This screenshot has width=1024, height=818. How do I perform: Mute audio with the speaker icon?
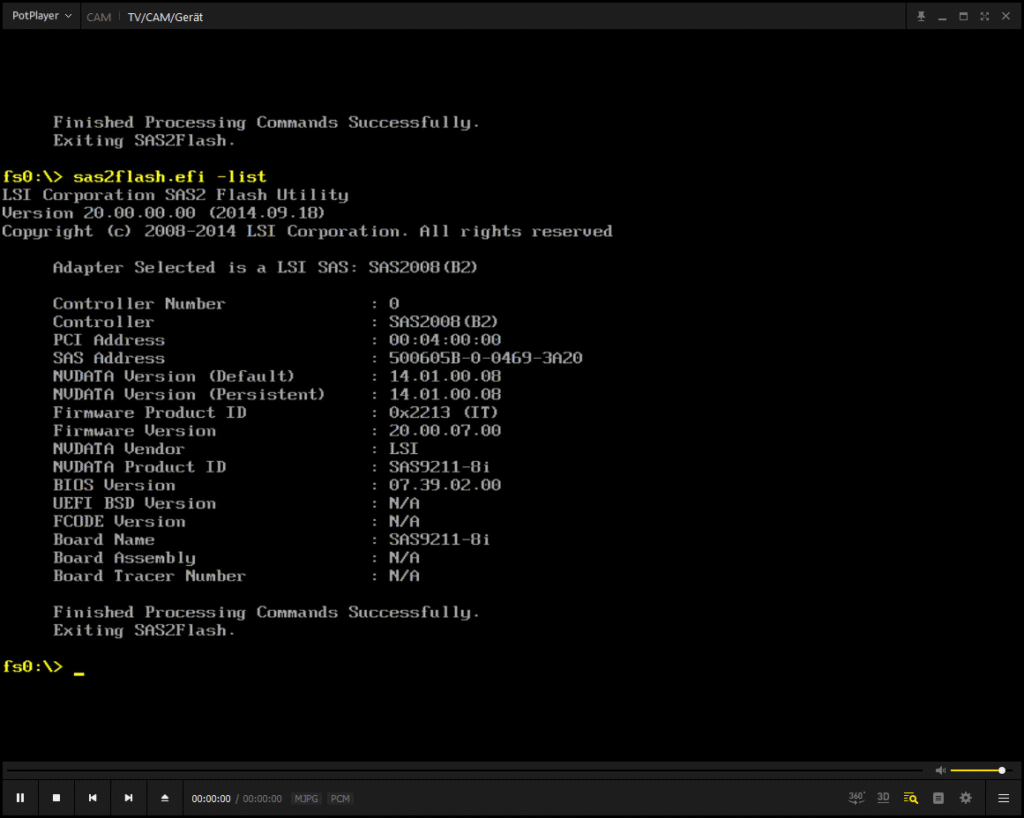[940, 770]
